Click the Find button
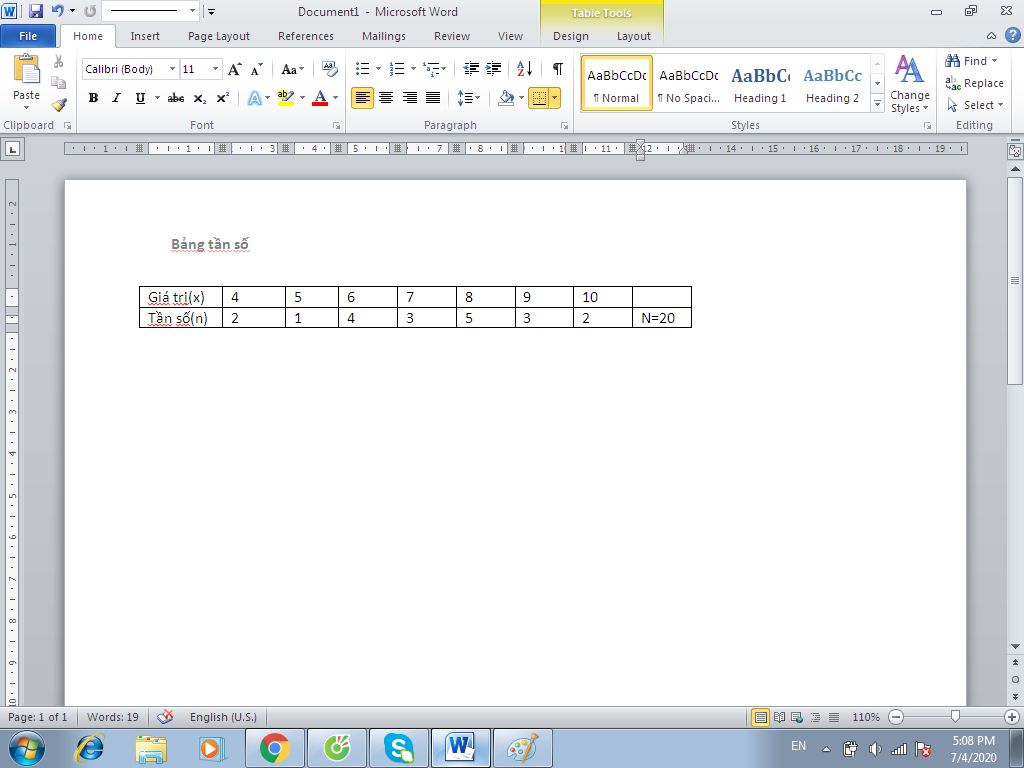The width and height of the screenshot is (1024, 768). point(971,61)
